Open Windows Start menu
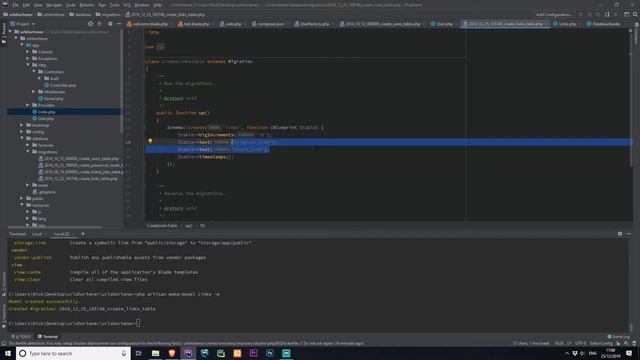The height and width of the screenshot is (360, 640). 8,353
